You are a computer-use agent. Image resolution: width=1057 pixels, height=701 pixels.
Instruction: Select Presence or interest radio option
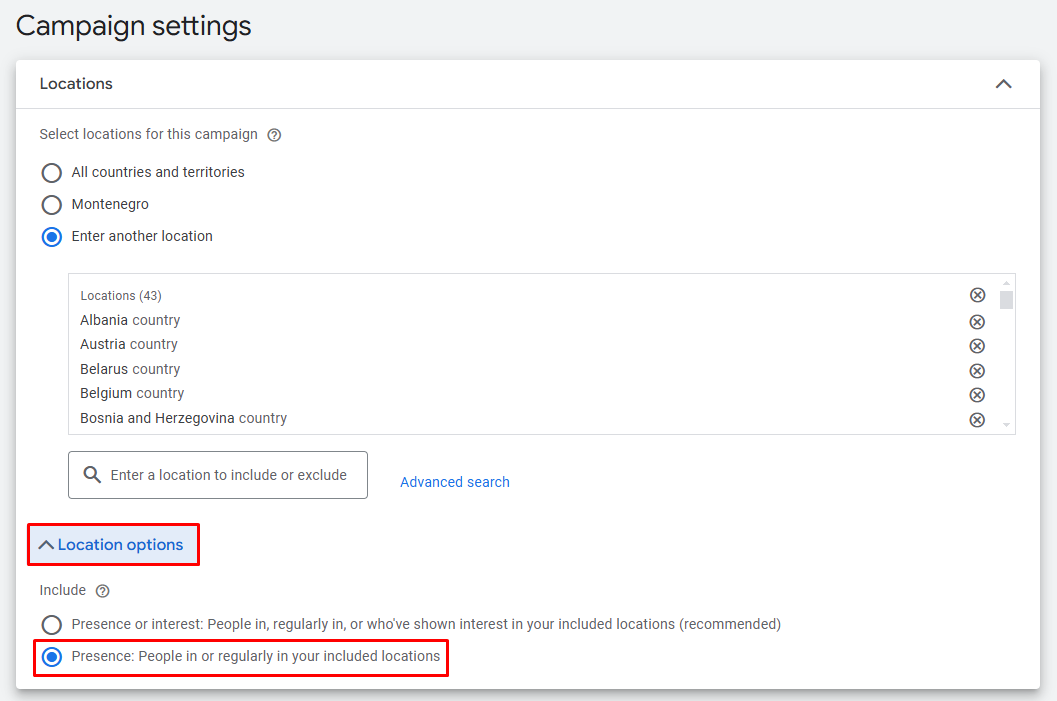[52, 625]
